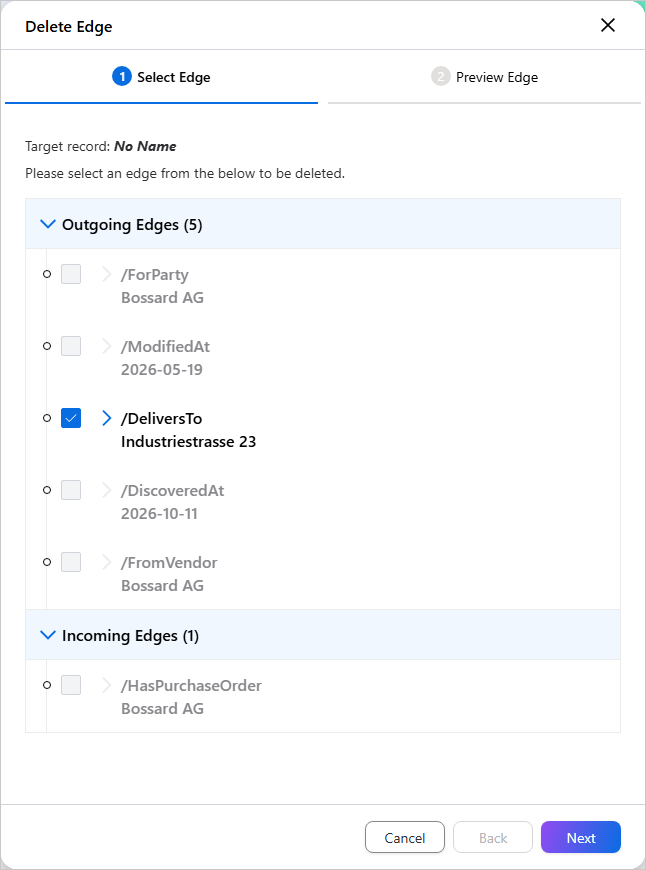Select the /FromVendor edge label

click(169, 563)
